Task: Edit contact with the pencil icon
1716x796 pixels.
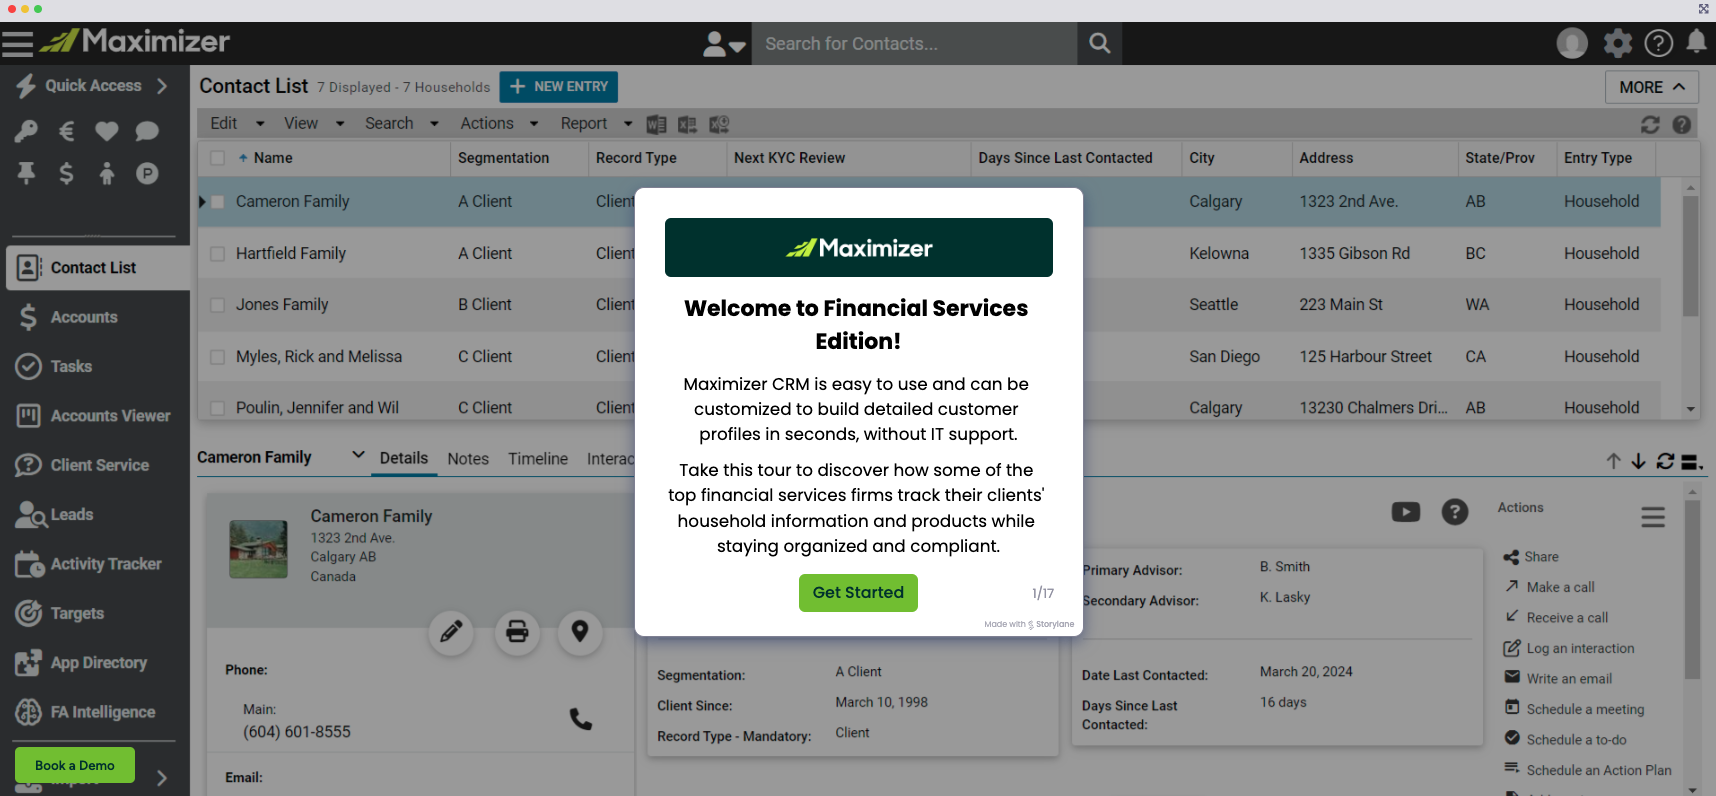Action: coord(451,632)
